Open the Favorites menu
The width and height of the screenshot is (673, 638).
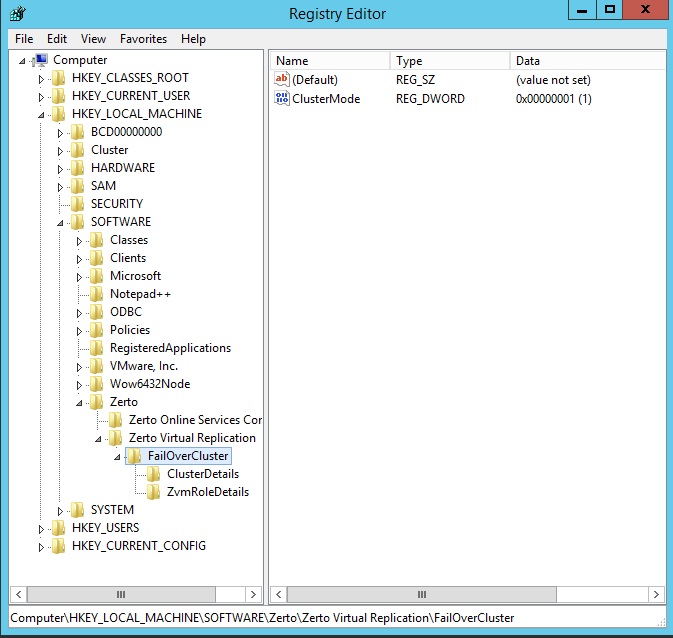click(x=143, y=39)
